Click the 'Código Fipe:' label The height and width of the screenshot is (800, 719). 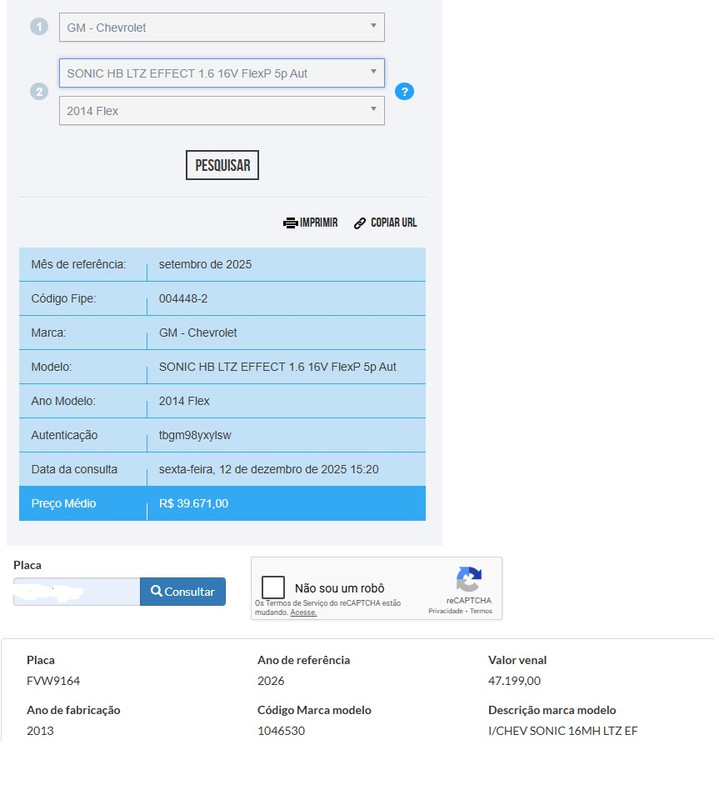tap(64, 299)
